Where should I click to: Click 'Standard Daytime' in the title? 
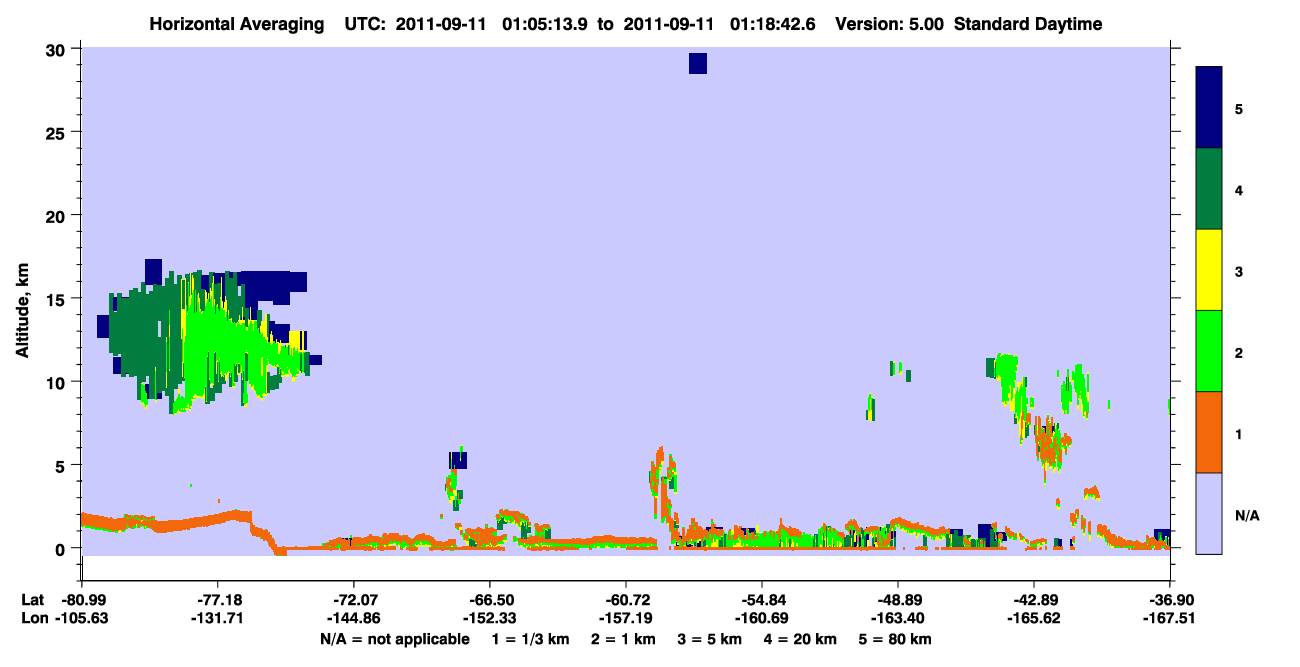click(x=1028, y=24)
